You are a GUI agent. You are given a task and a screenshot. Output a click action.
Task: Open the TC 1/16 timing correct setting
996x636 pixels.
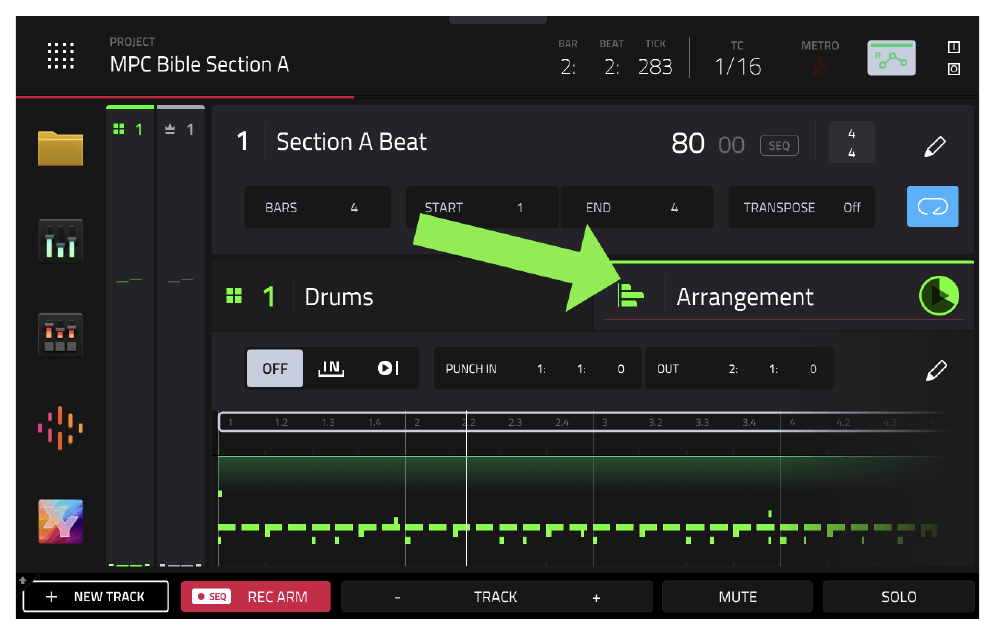pyautogui.click(x=737, y=58)
